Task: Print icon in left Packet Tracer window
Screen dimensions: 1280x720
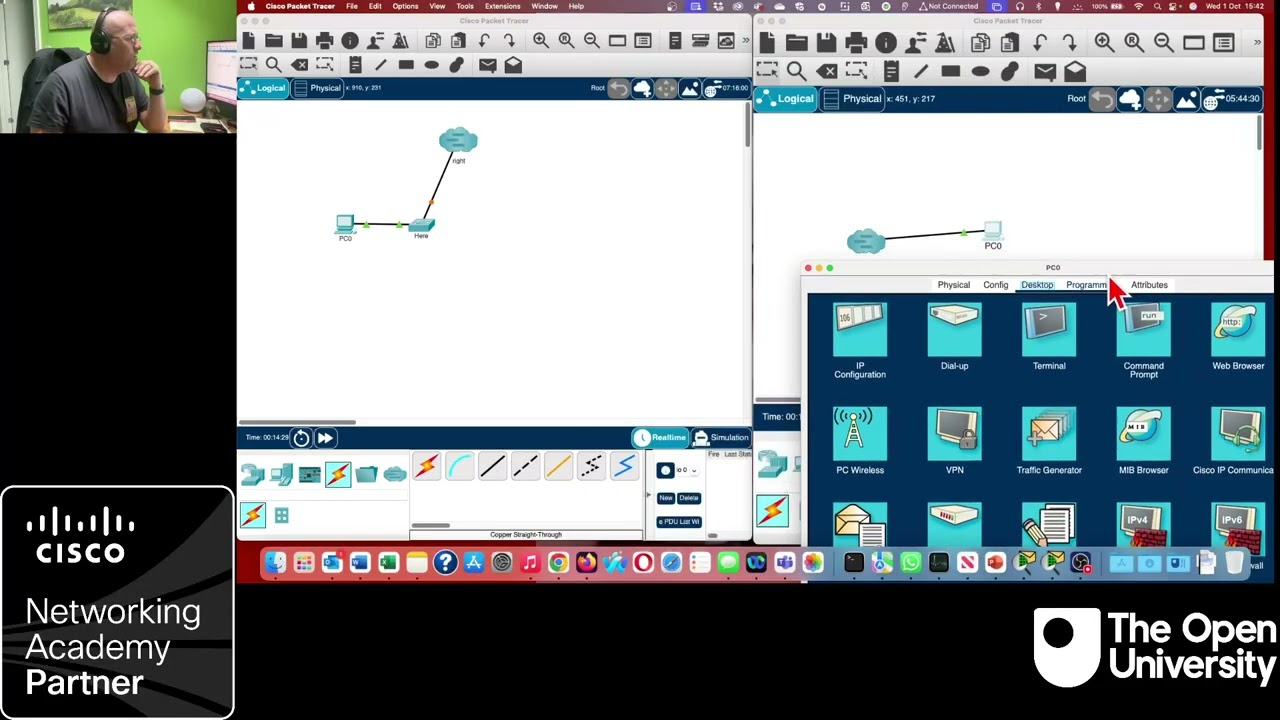Action: click(x=324, y=41)
